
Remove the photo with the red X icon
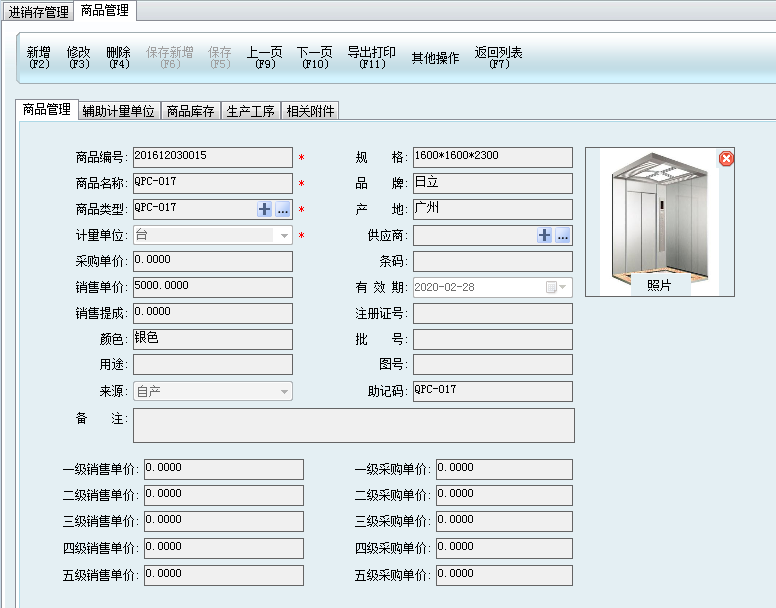tap(727, 158)
